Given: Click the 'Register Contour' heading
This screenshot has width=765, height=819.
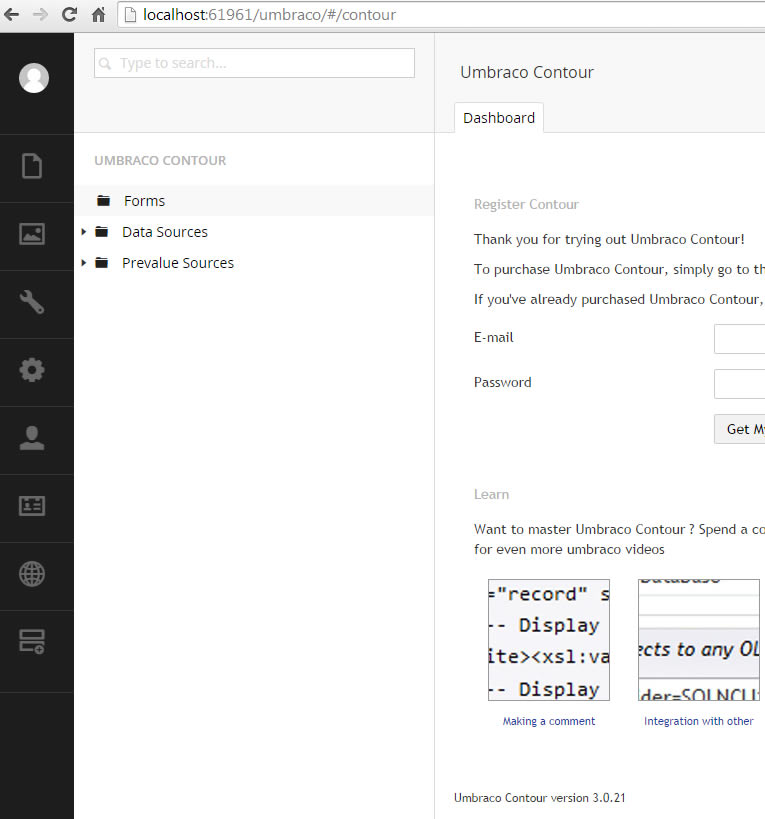Looking at the screenshot, I should [x=526, y=204].
